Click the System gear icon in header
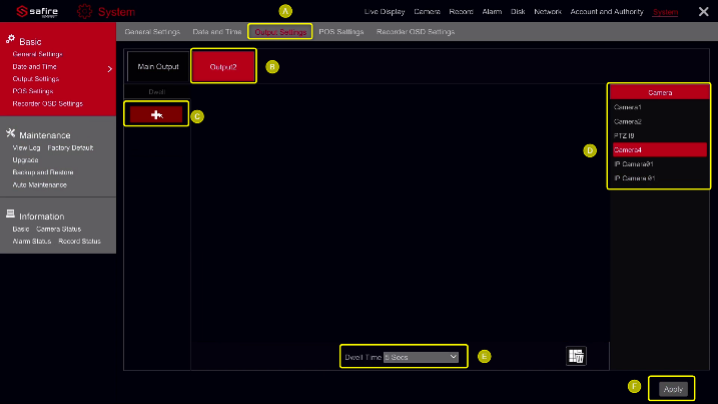The image size is (718, 404). [x=86, y=12]
